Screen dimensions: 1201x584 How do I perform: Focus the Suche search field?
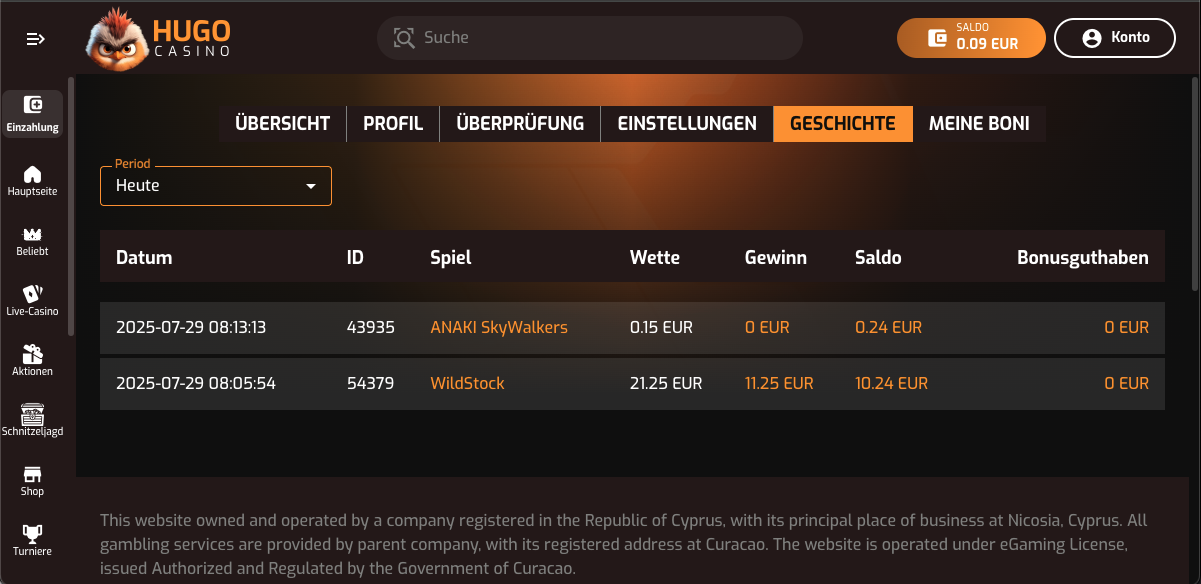point(590,38)
